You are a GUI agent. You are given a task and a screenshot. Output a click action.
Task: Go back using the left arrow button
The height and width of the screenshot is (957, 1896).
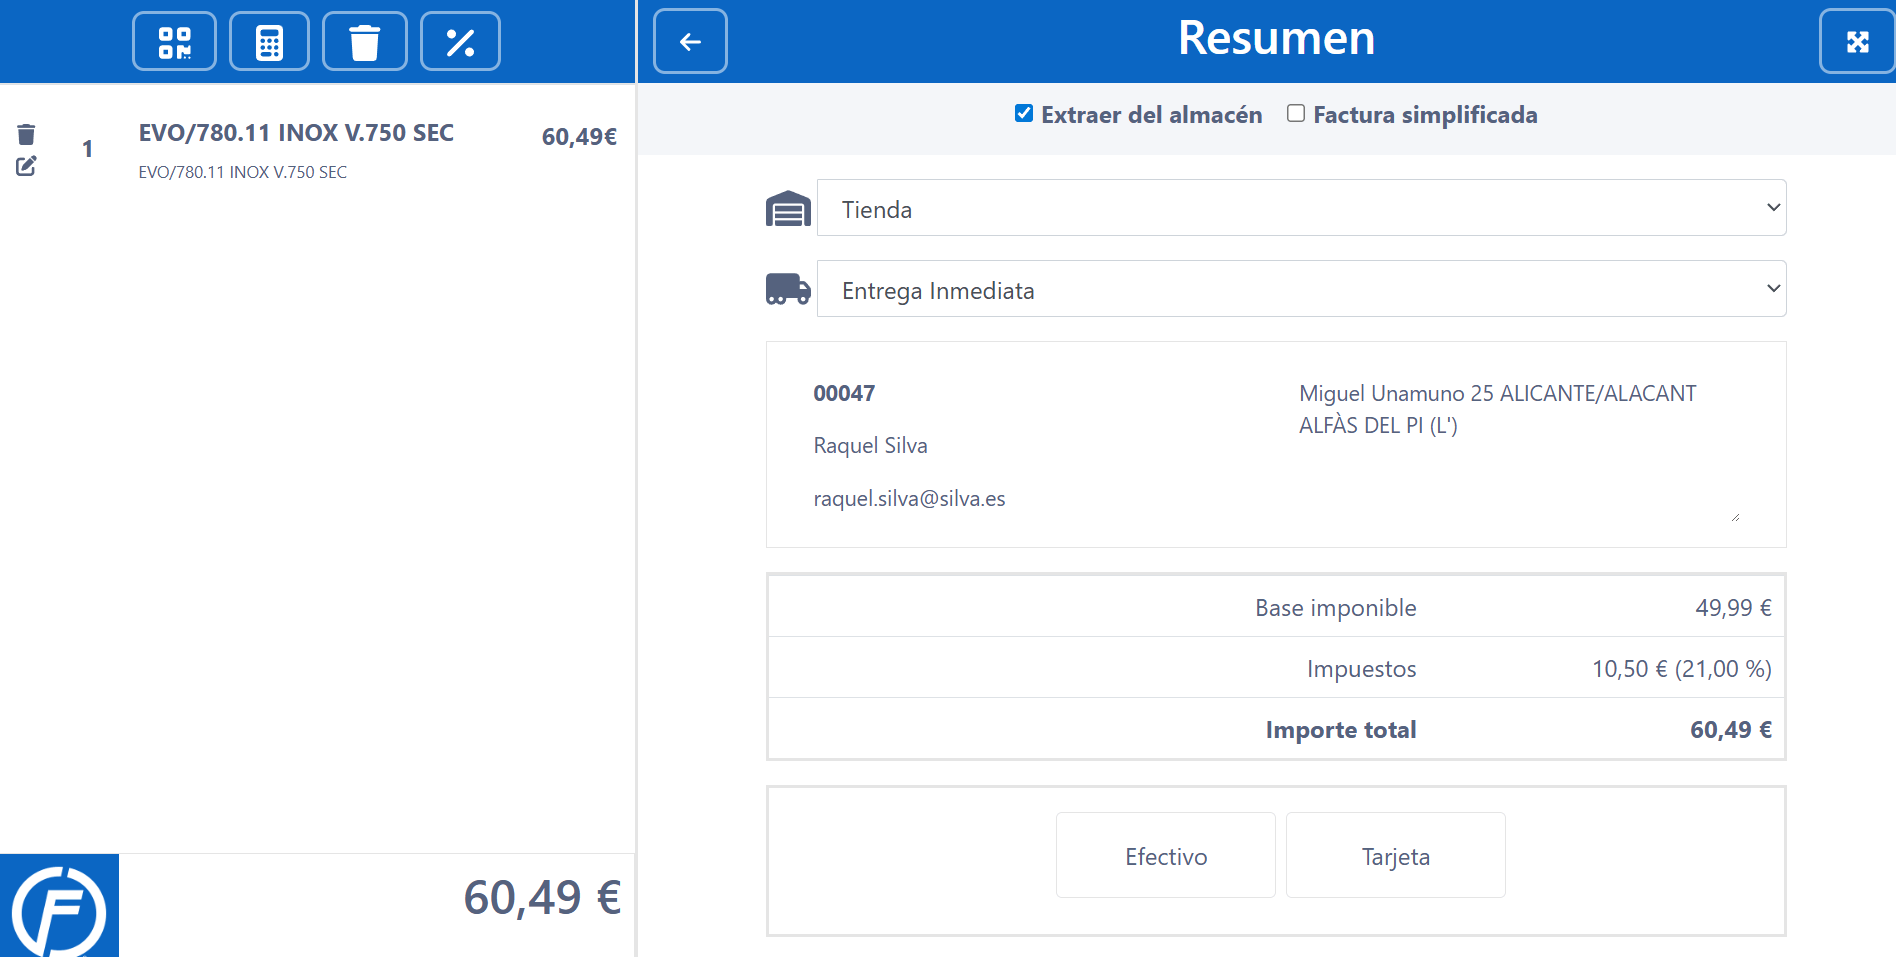click(x=690, y=41)
